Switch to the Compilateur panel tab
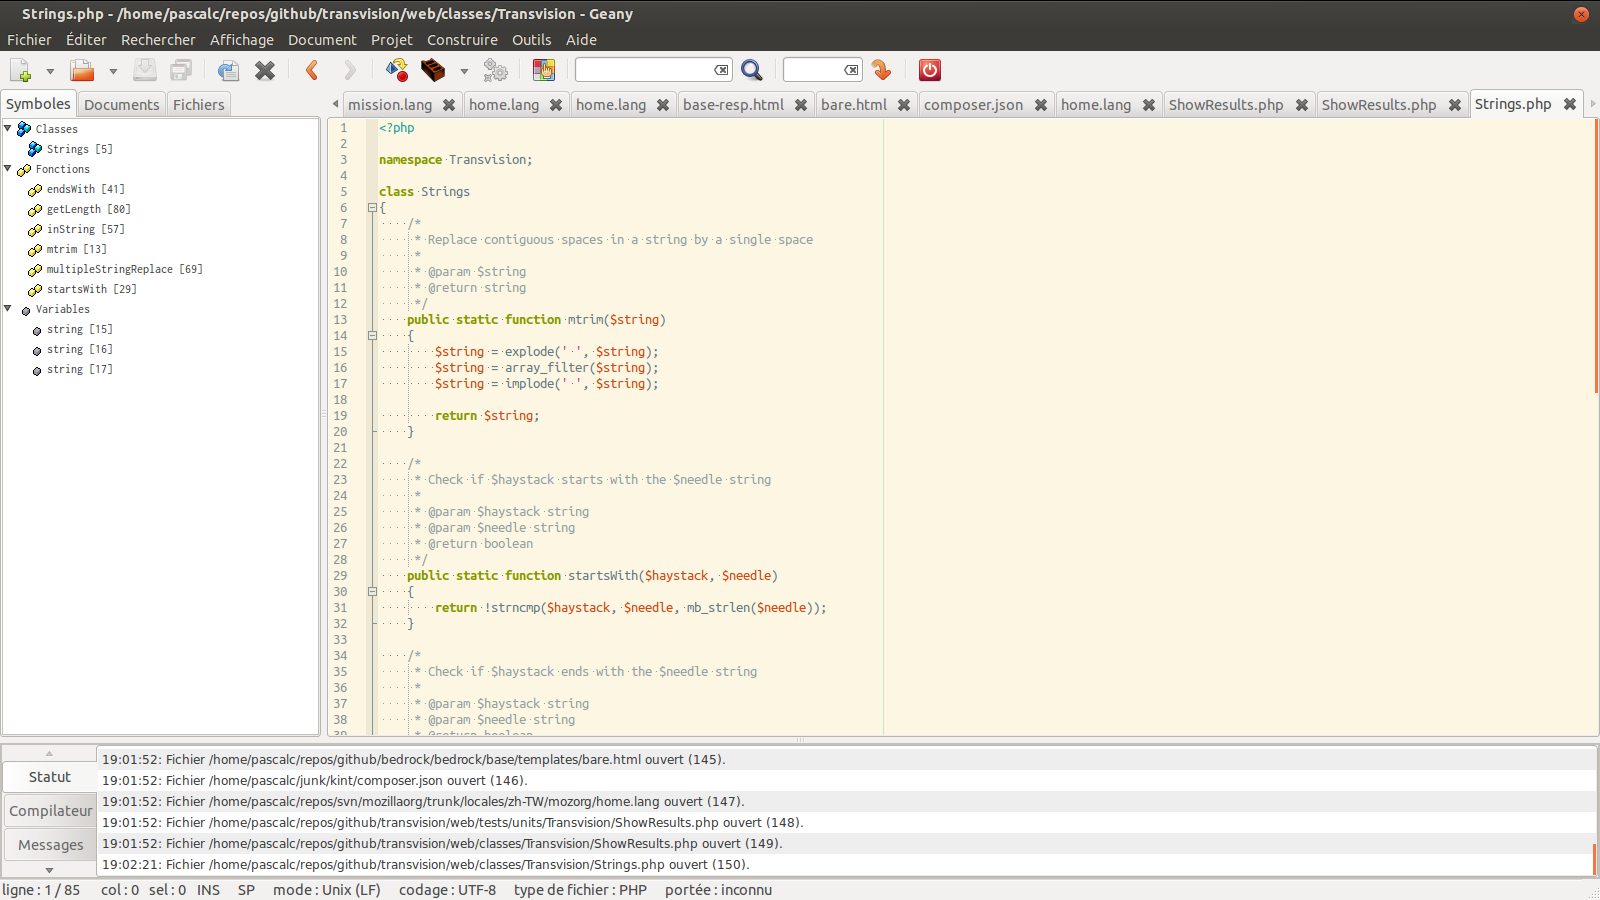The image size is (1600, 900). (50, 811)
